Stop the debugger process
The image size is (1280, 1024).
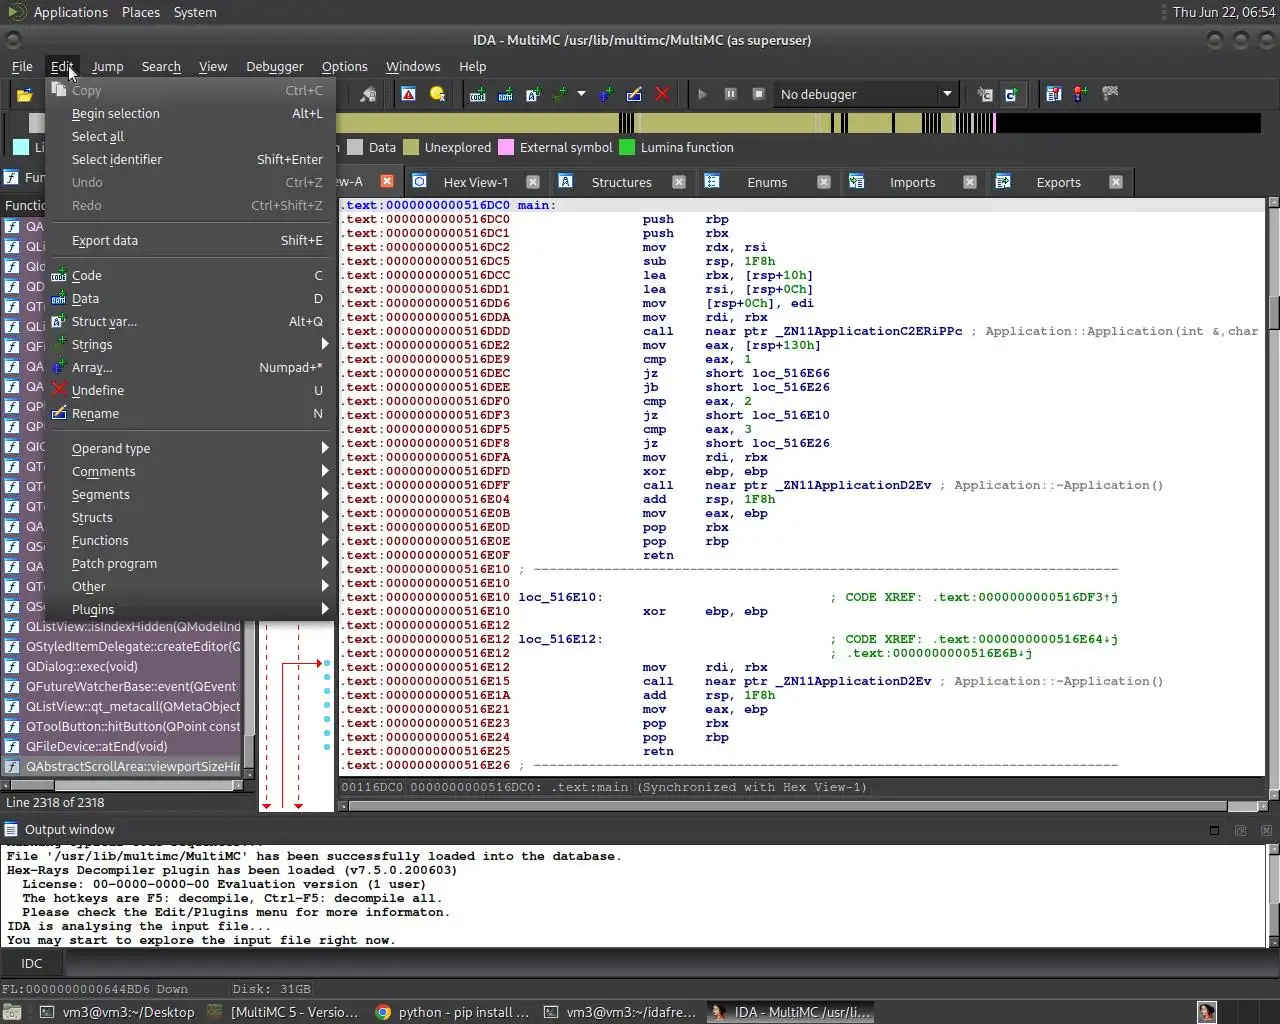pyautogui.click(x=758, y=94)
